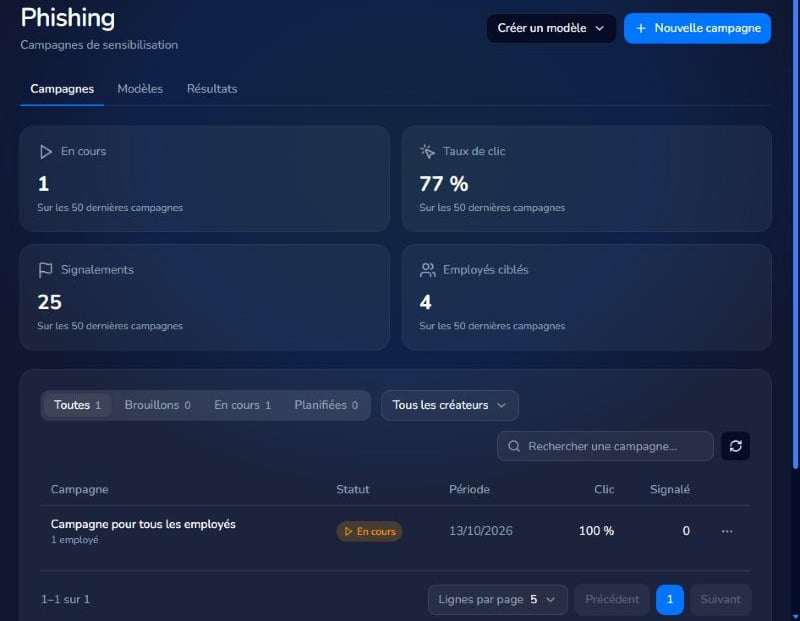The height and width of the screenshot is (621, 800).
Task: Start a Nouvelle campagne
Action: tap(697, 28)
